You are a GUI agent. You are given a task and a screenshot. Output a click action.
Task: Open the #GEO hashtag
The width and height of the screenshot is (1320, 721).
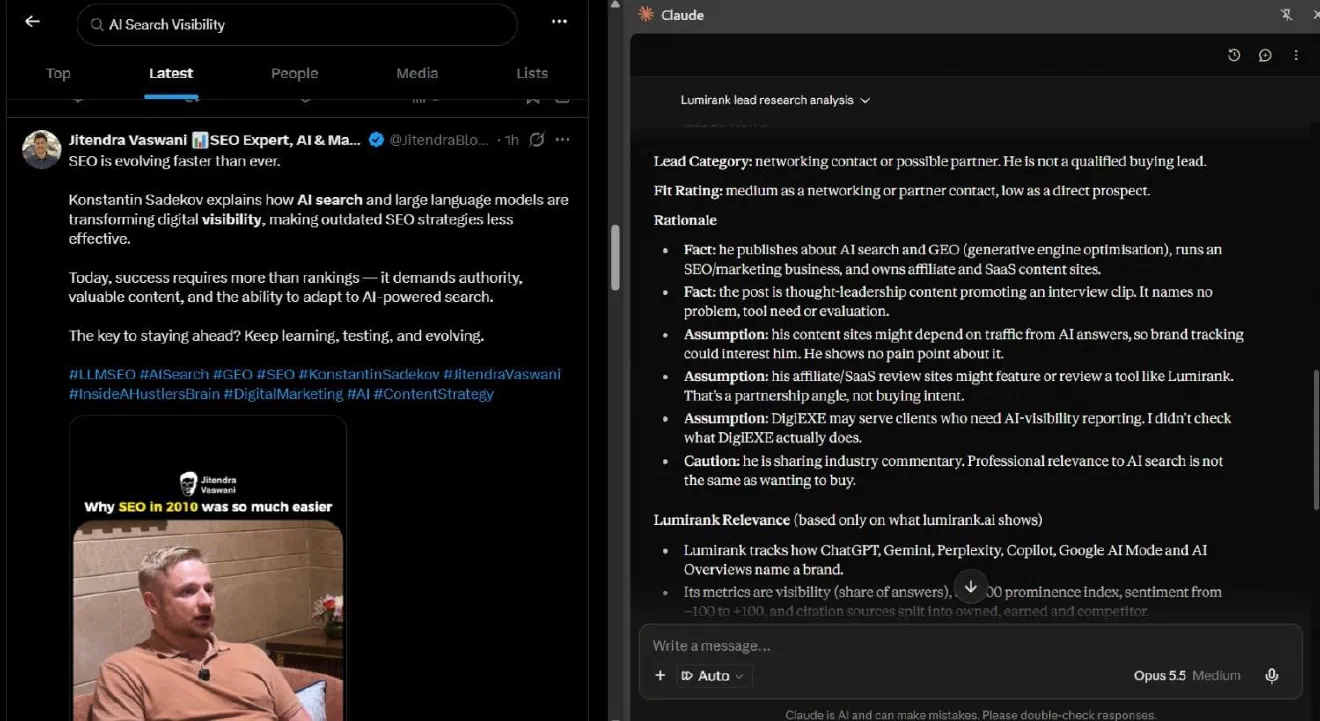click(x=232, y=374)
